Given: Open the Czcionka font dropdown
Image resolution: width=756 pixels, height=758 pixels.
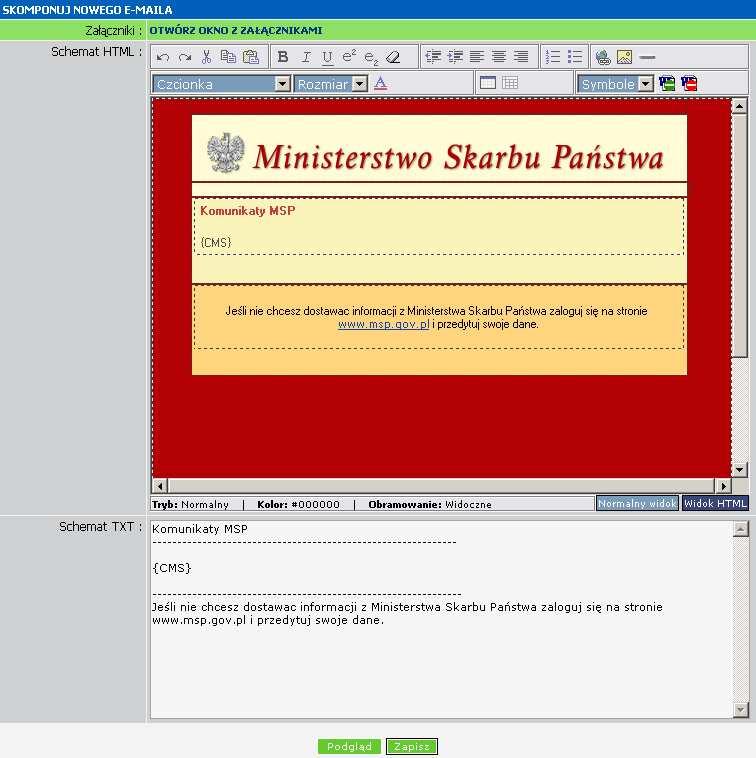Looking at the screenshot, I should point(221,84).
